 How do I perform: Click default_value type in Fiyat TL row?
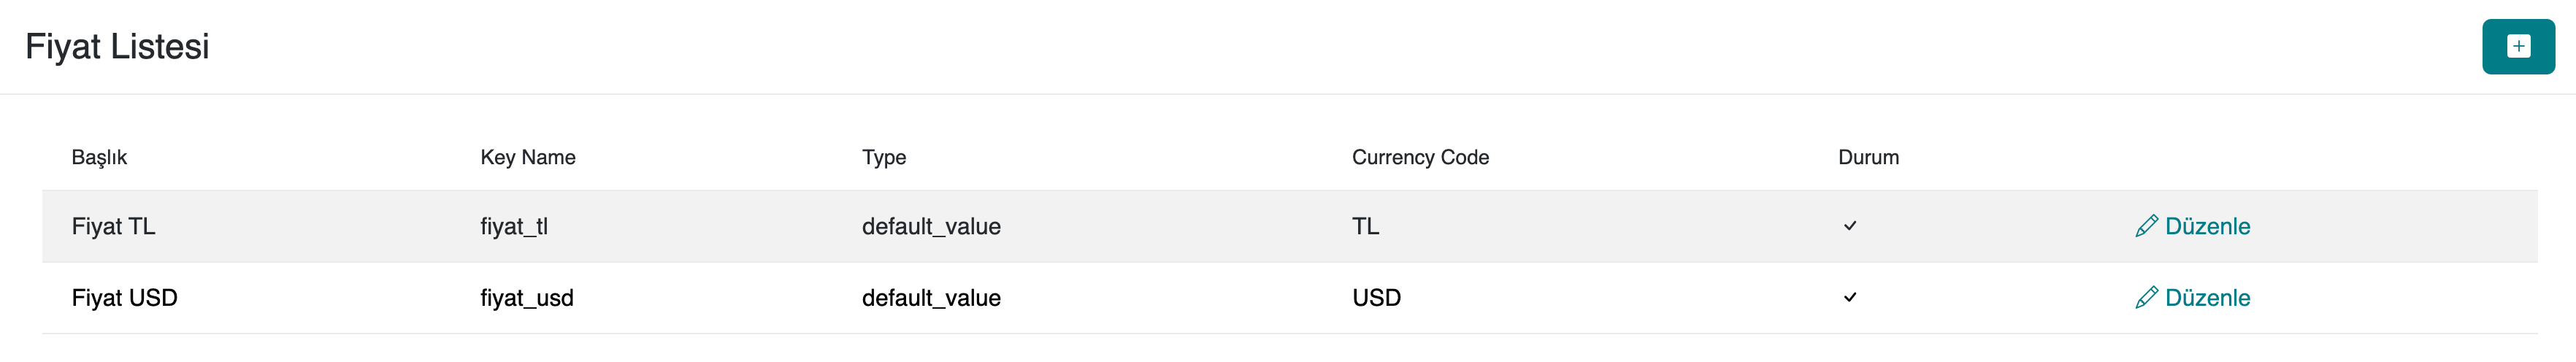[x=930, y=227]
